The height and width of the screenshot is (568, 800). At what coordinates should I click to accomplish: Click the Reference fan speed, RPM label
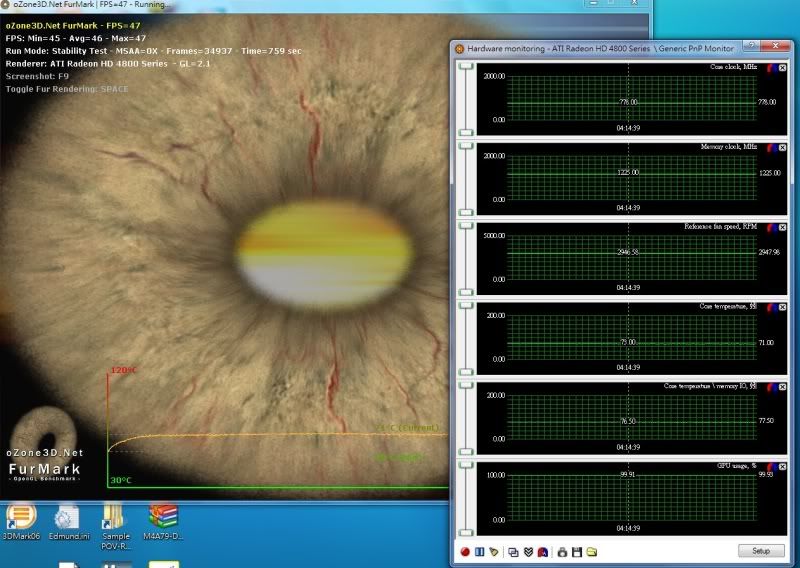pyautogui.click(x=720, y=227)
